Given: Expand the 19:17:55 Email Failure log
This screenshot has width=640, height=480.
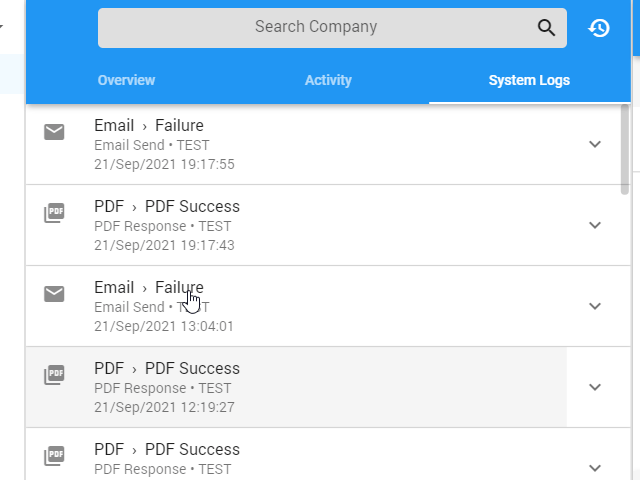Looking at the screenshot, I should click(x=595, y=144).
